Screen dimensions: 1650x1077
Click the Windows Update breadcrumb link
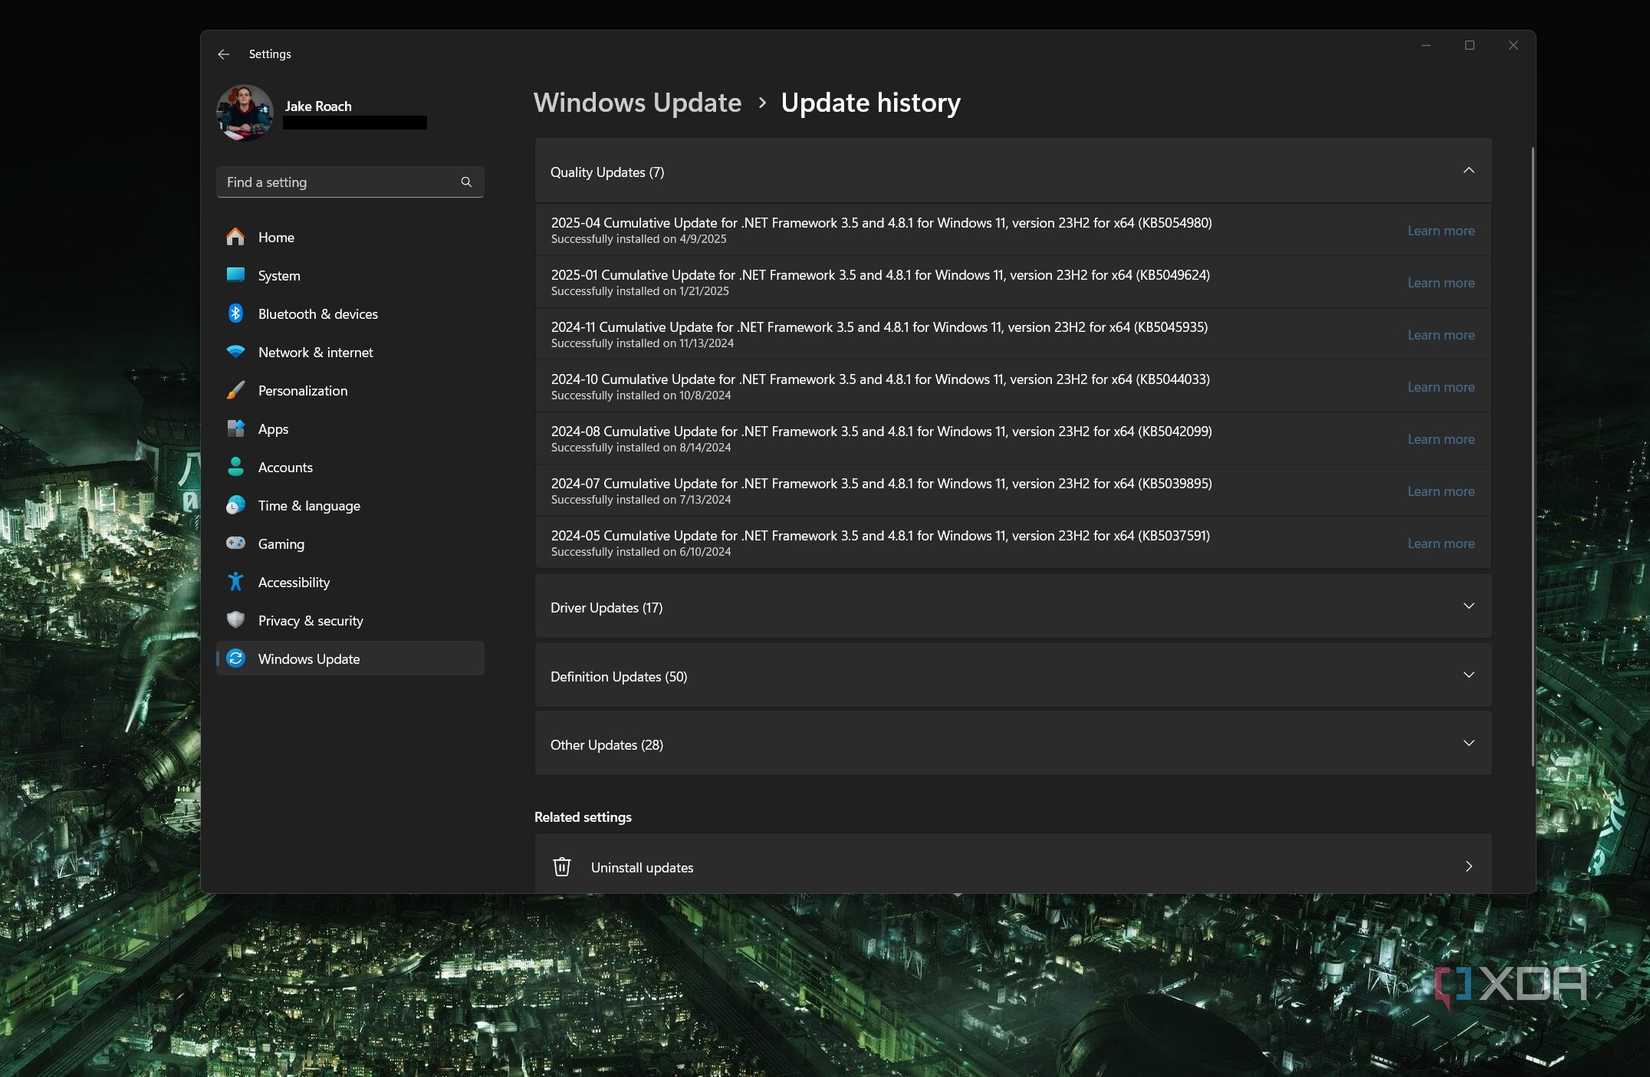pyautogui.click(x=637, y=102)
